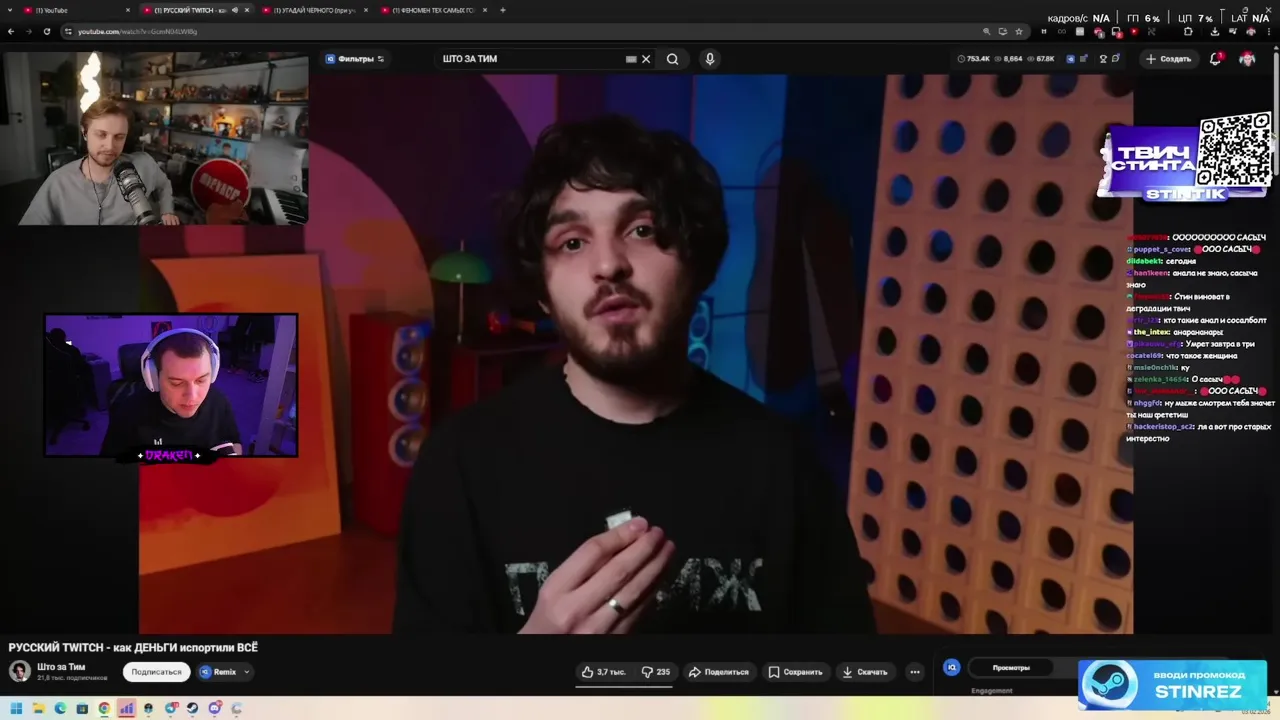Open the browser downloads icon
The width and height of the screenshot is (1280, 720).
point(1214,31)
